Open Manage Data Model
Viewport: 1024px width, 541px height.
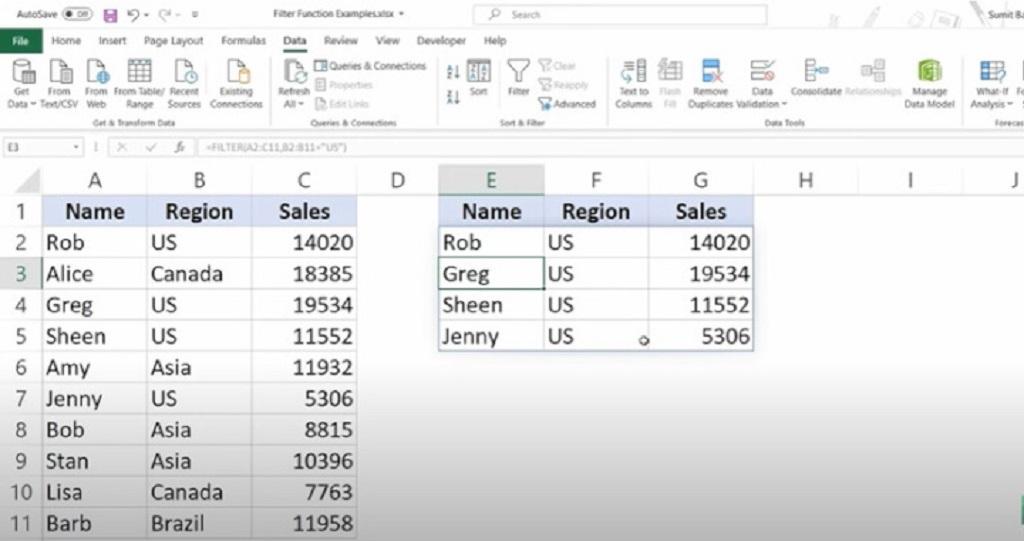coord(929,84)
